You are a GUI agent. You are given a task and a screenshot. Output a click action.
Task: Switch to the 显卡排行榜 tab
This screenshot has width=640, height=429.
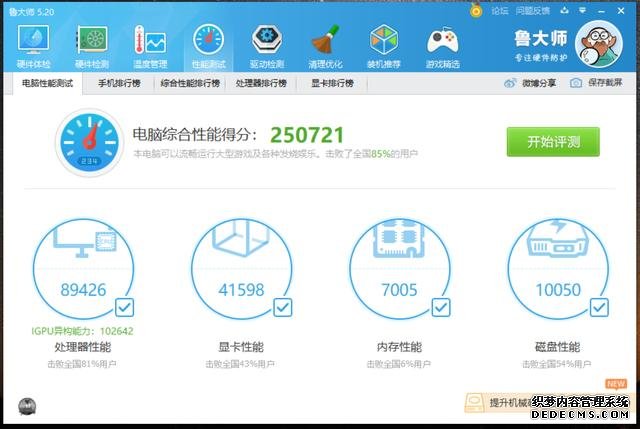click(332, 83)
